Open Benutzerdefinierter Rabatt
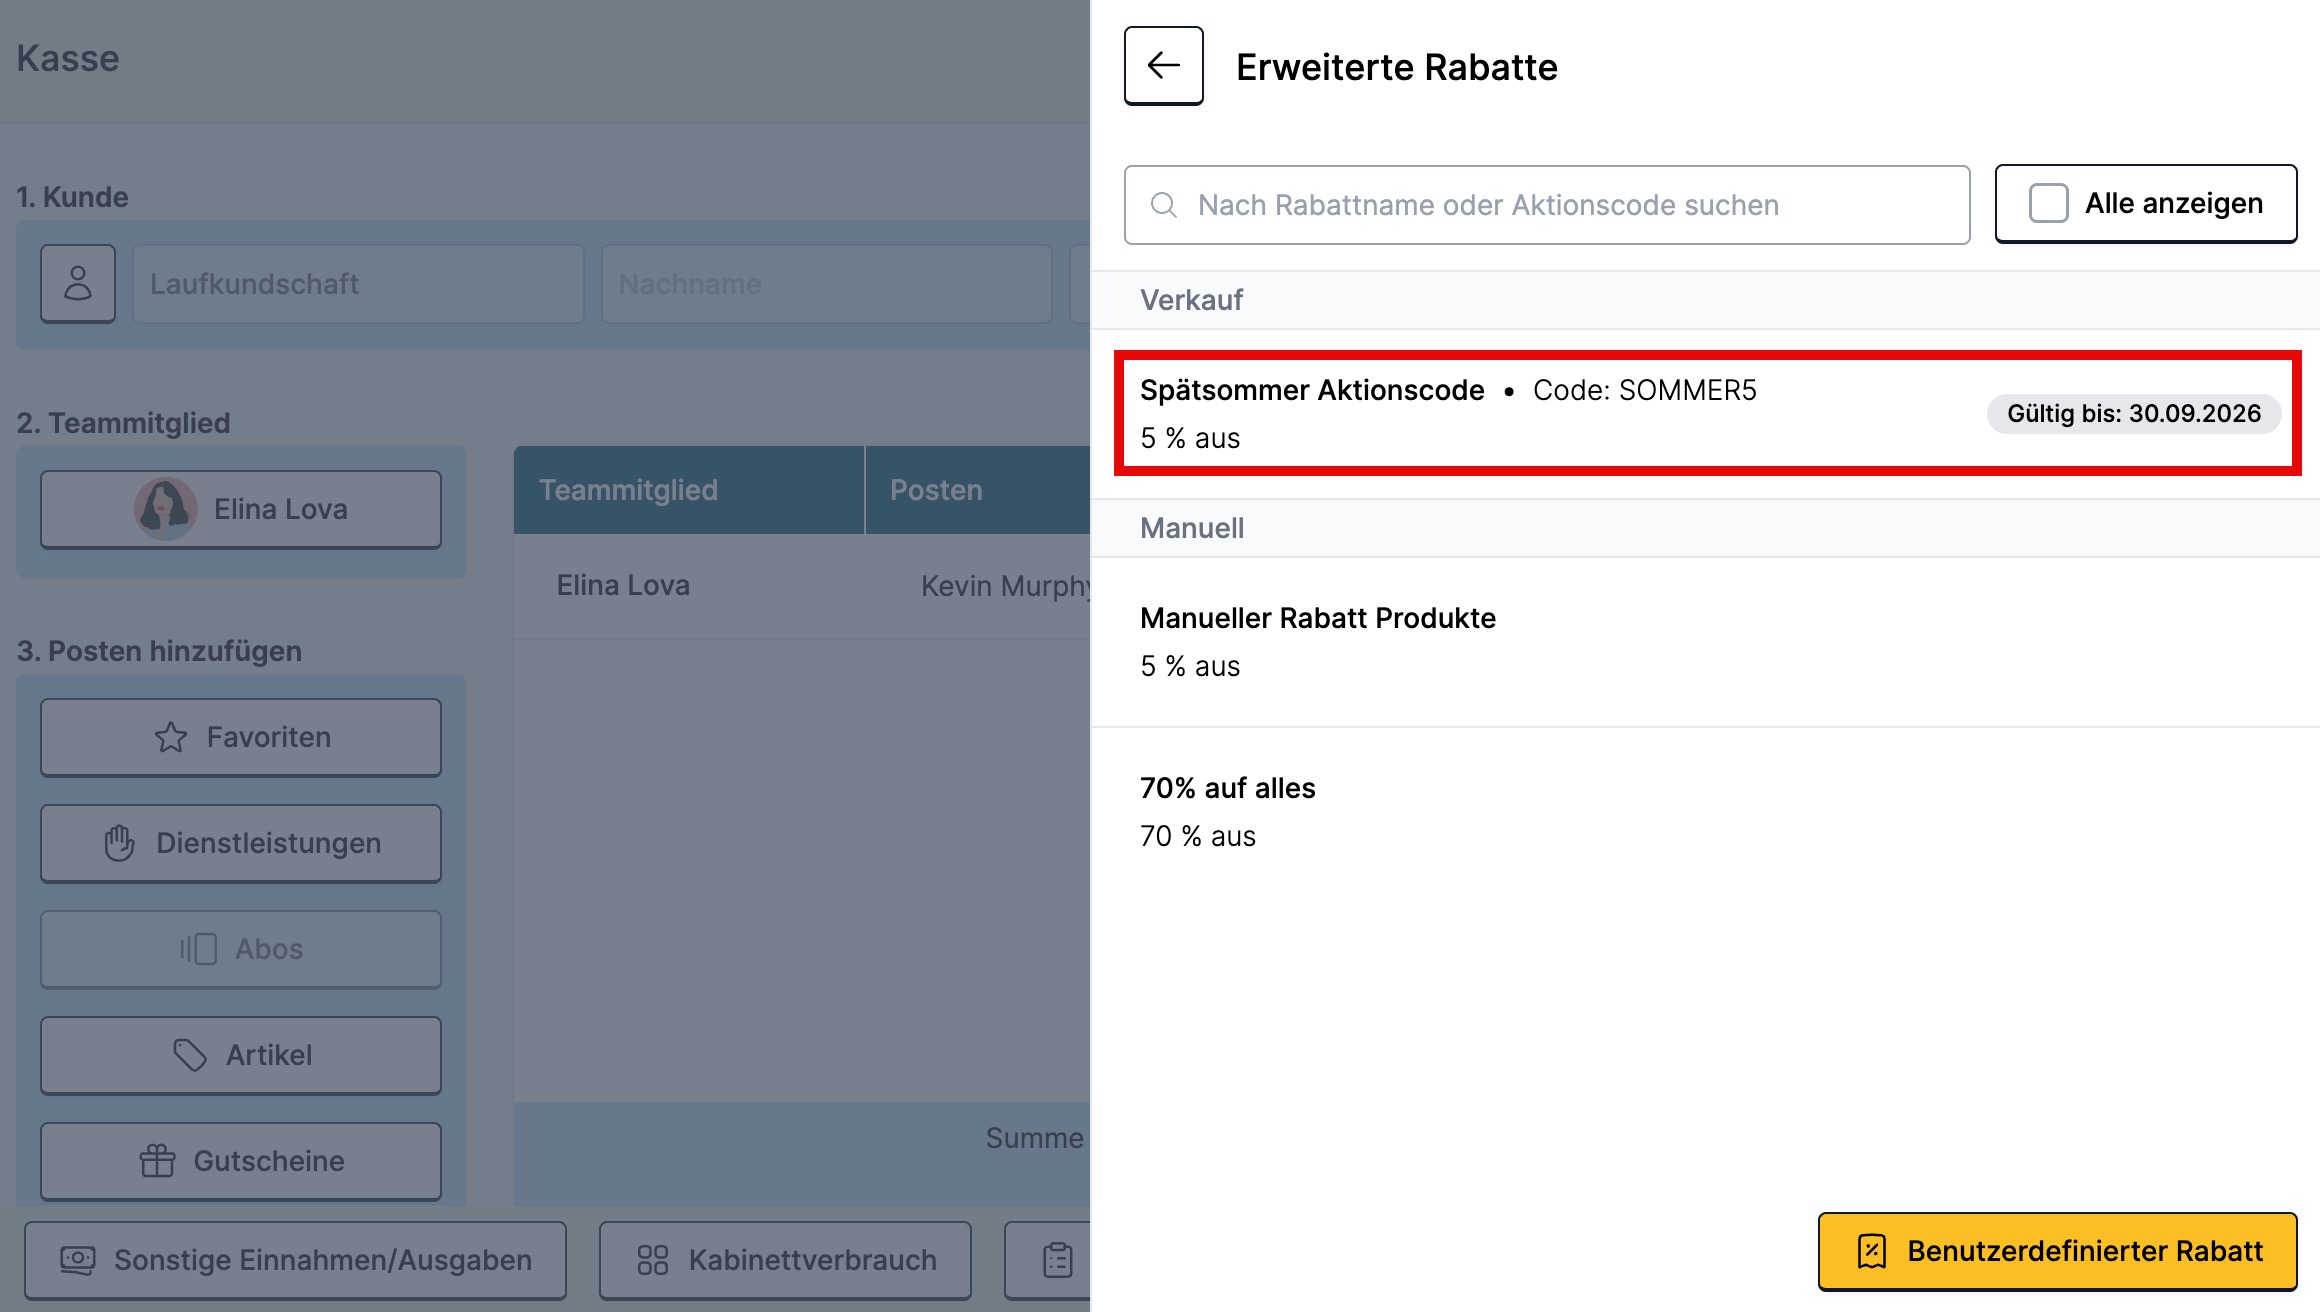2320x1312 pixels. (x=2058, y=1251)
